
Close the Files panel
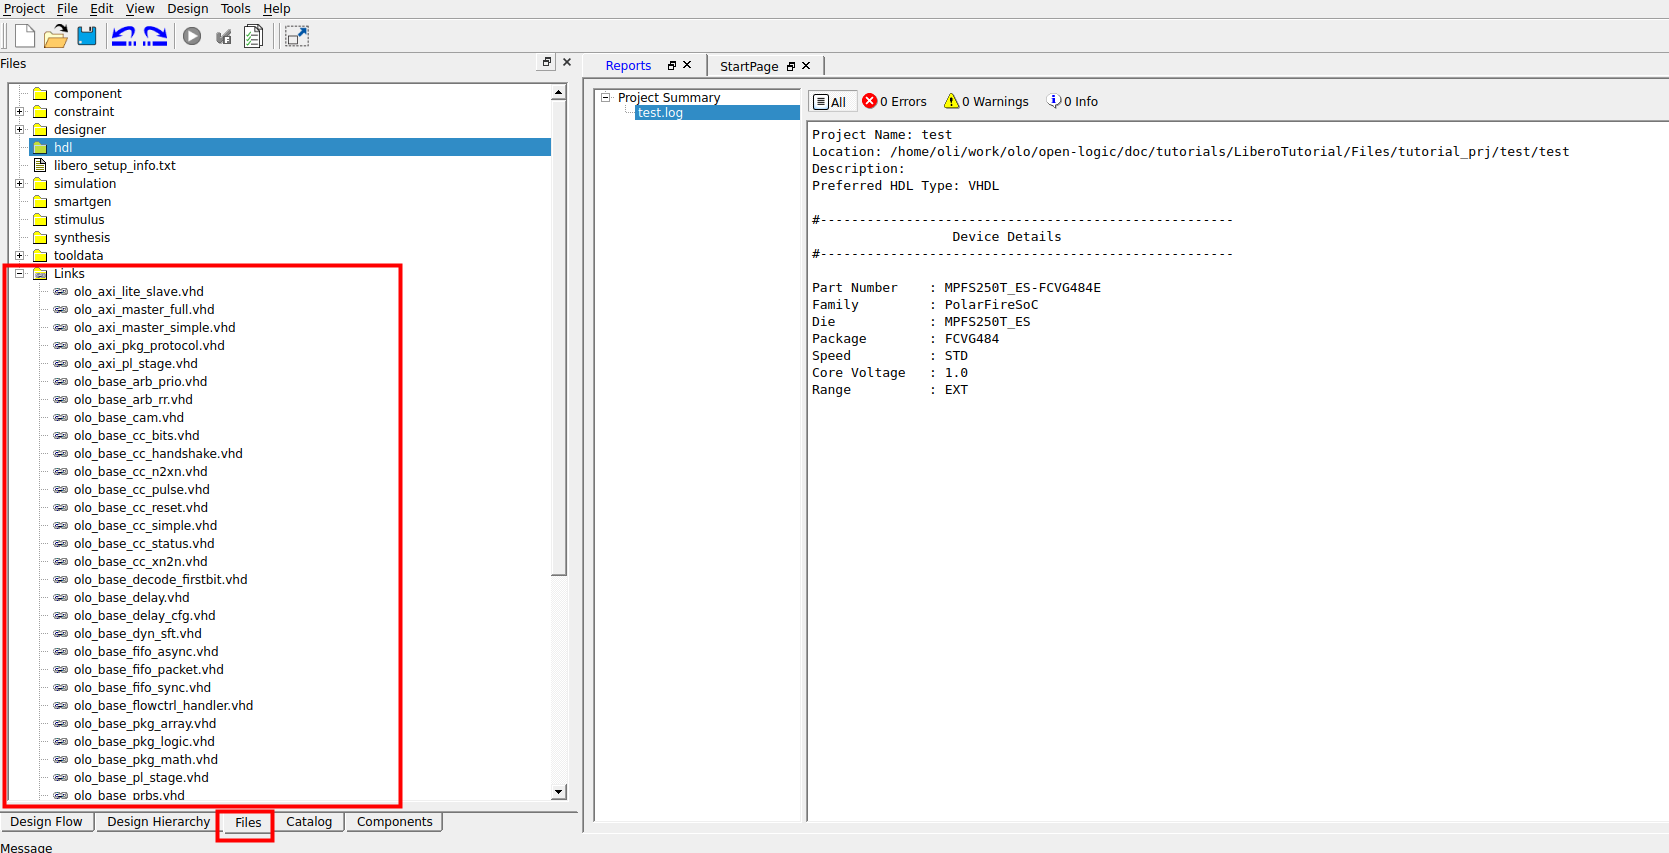567,62
